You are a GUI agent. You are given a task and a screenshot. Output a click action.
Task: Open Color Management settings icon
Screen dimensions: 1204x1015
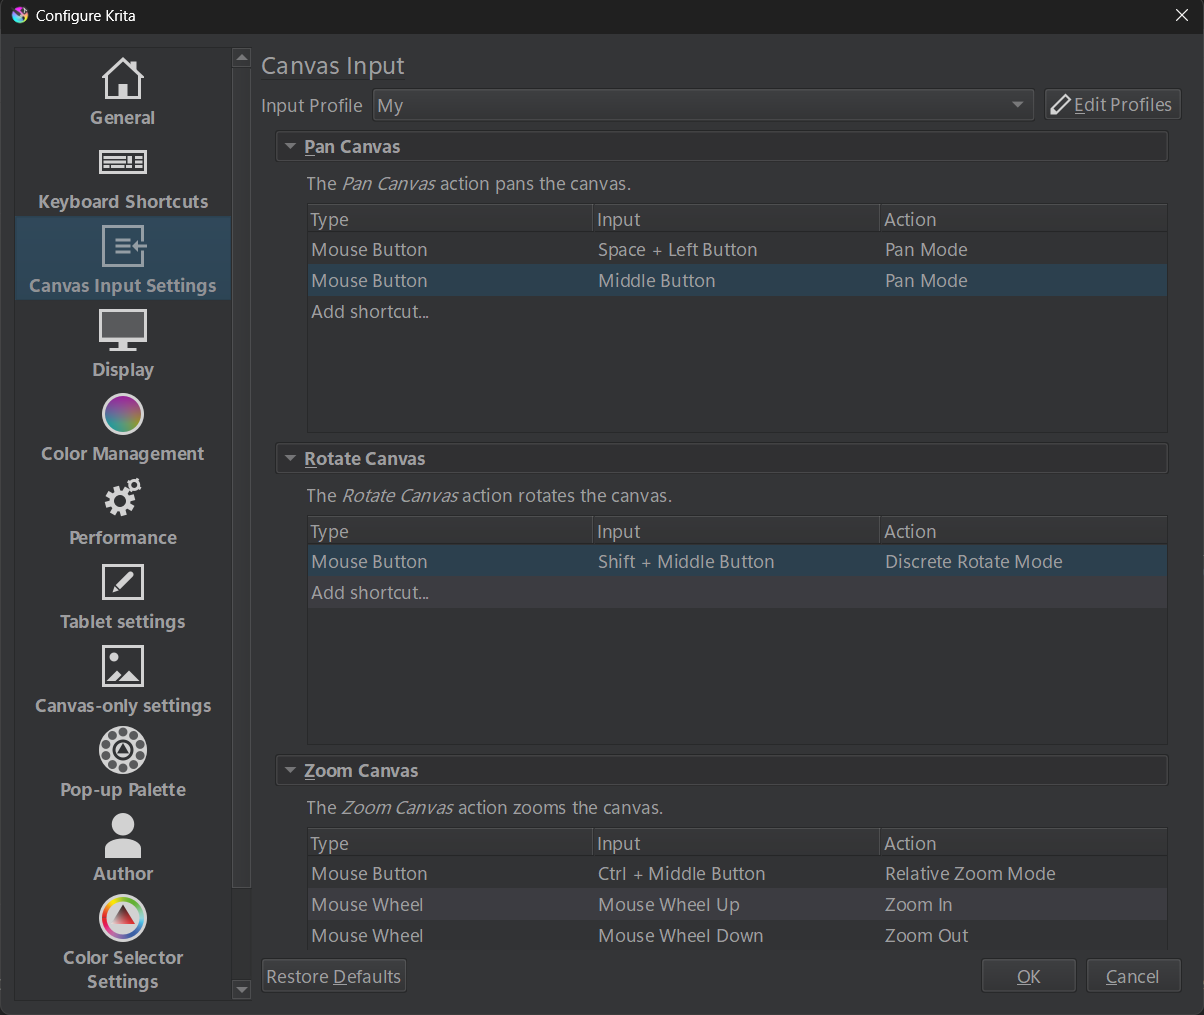point(123,414)
